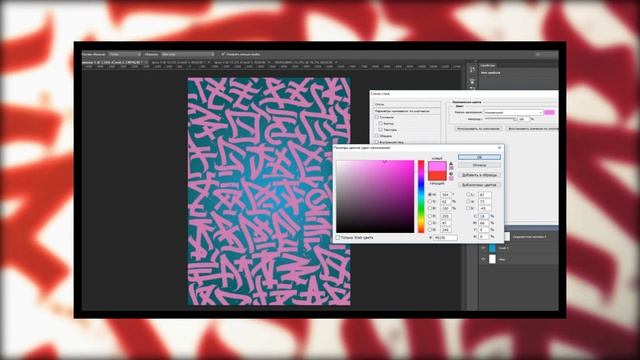Screen dimensions: 640x360
Task: Click the cyan C percentage field
Action: coord(484,216)
